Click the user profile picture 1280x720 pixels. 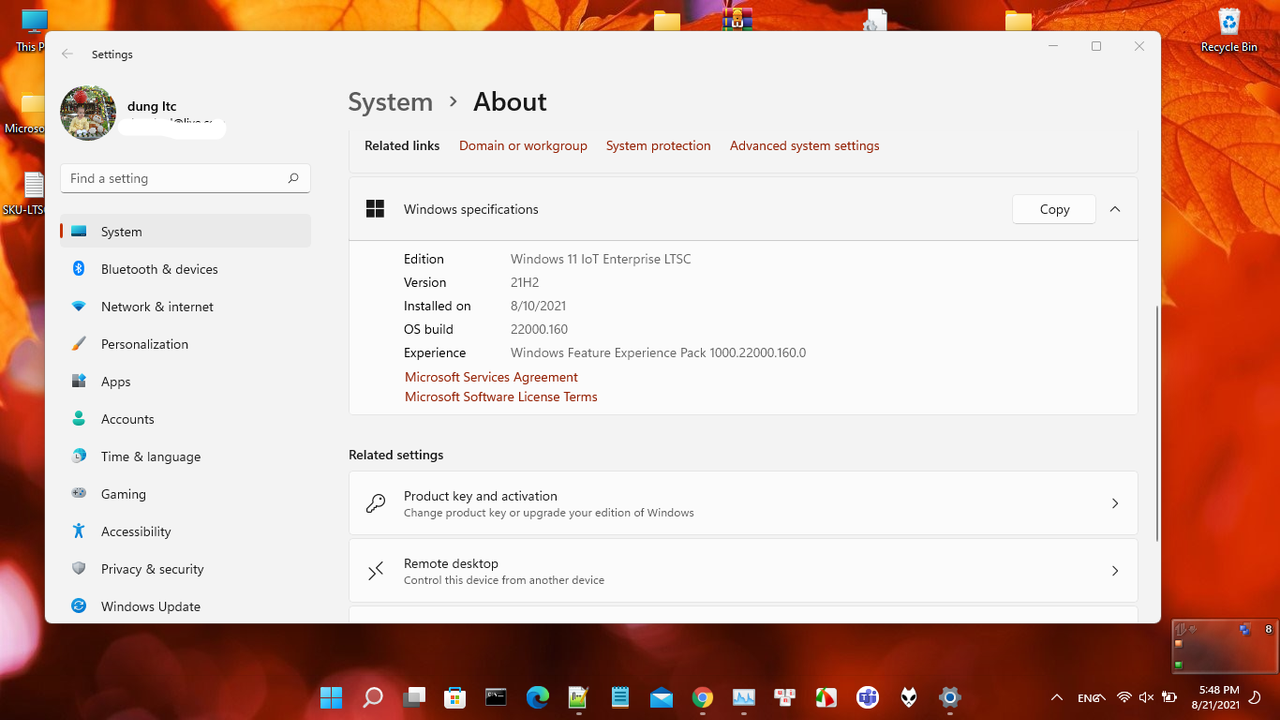[88, 113]
